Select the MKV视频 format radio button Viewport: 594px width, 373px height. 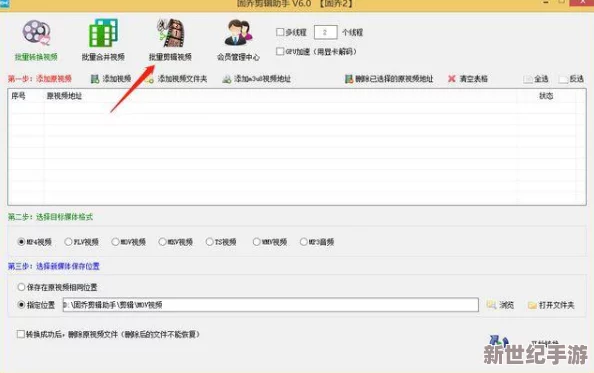pyautogui.click(x=162, y=242)
